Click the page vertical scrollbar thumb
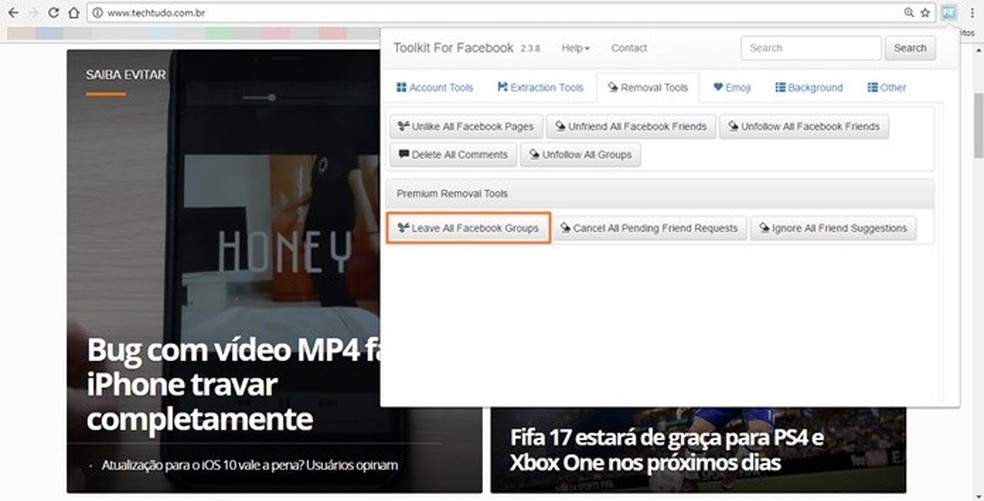Screen dimensions: 984x501 pyautogui.click(x=978, y=126)
